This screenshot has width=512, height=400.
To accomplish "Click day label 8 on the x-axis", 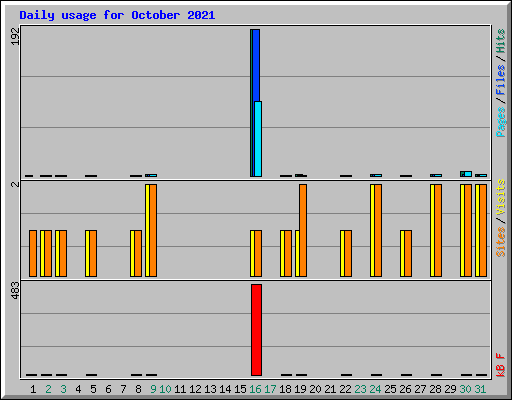I will [x=138, y=389].
